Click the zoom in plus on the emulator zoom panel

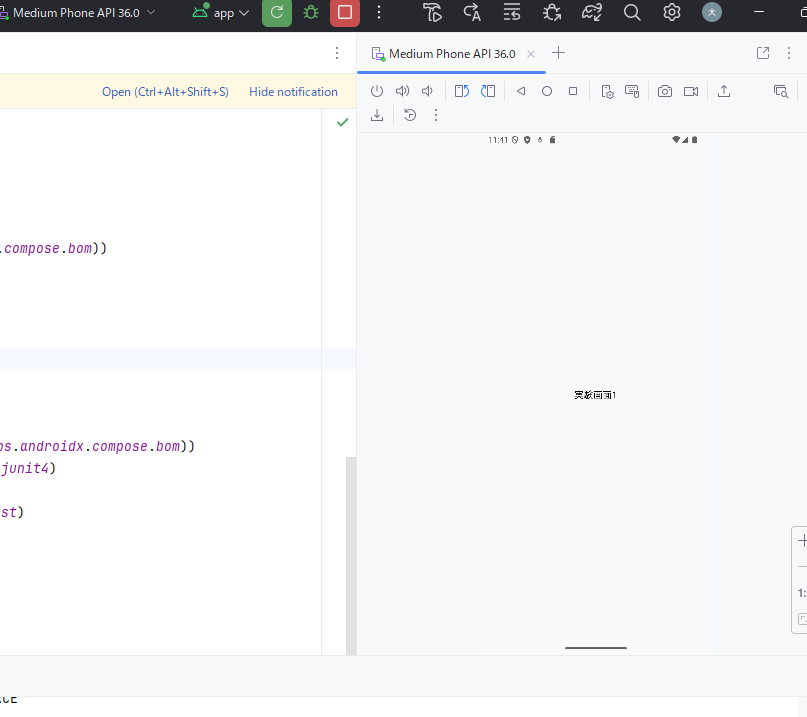point(802,541)
